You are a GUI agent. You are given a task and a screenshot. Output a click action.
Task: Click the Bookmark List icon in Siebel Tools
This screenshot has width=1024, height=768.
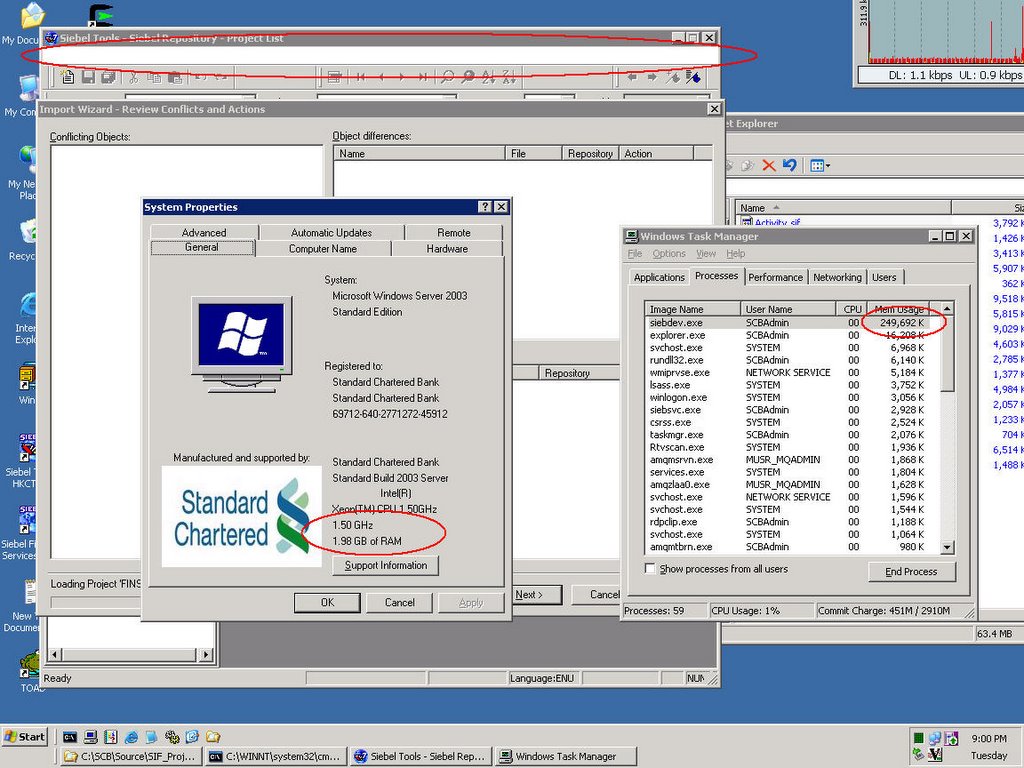coord(694,77)
